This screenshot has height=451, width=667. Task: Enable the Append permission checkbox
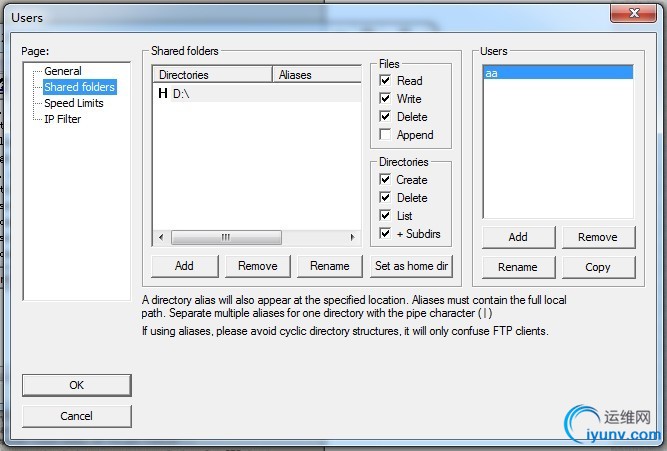coord(385,134)
